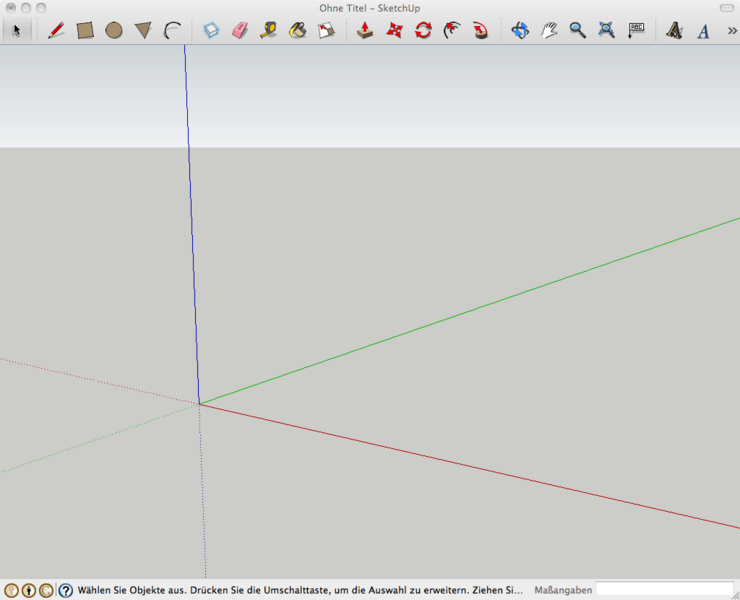740x600 pixels.
Task: Select the pink Eraser tool
Action: click(239, 30)
